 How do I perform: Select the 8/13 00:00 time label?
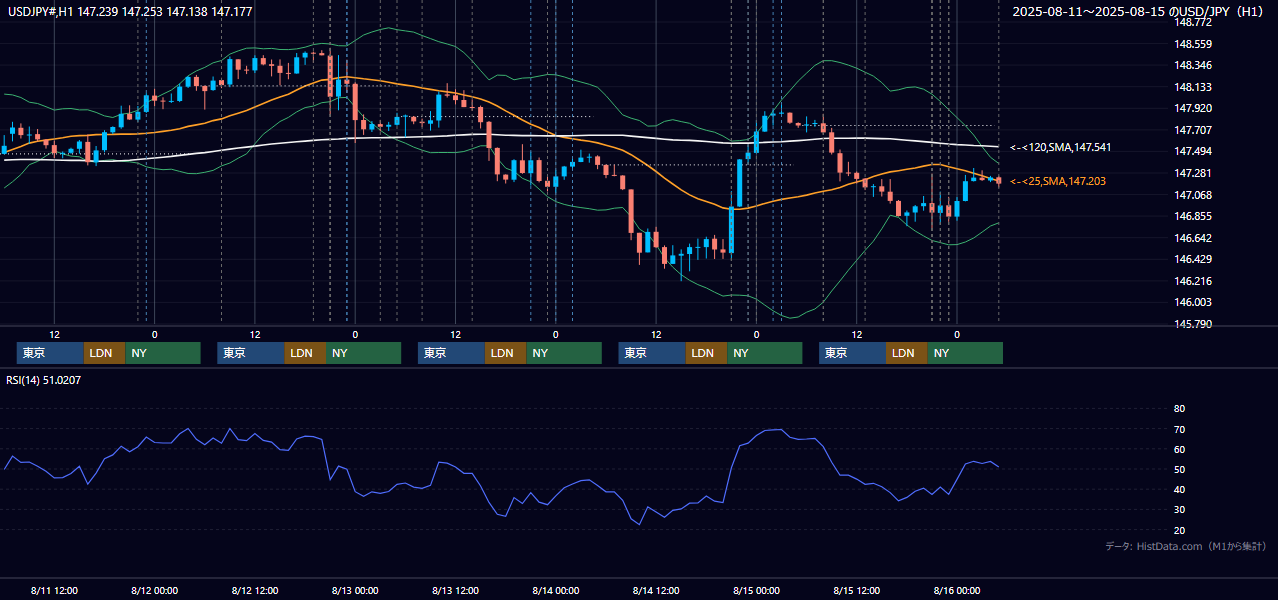[355, 590]
